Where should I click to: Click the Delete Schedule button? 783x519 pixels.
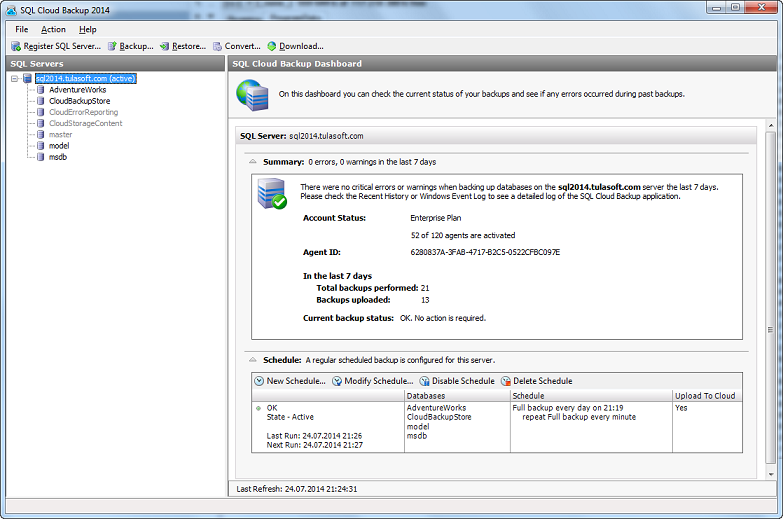(x=537, y=381)
